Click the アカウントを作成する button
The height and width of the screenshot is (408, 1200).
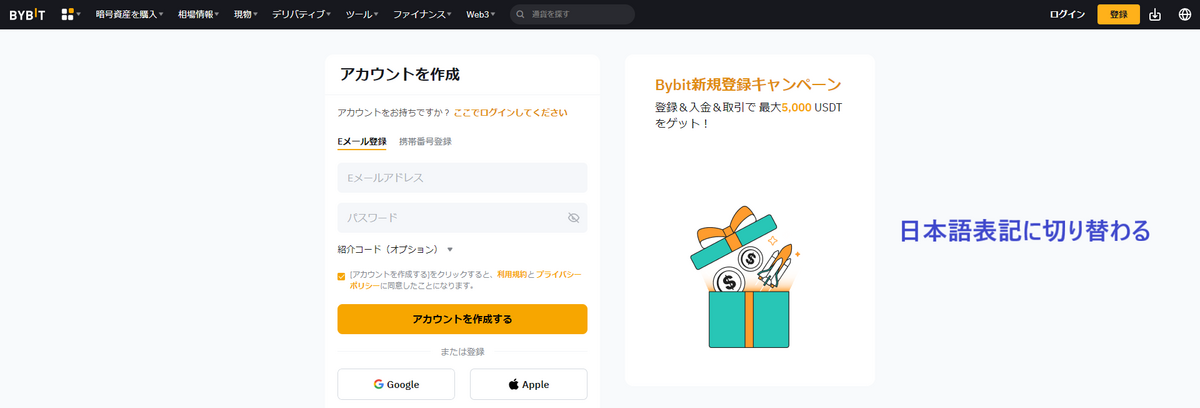[462, 319]
